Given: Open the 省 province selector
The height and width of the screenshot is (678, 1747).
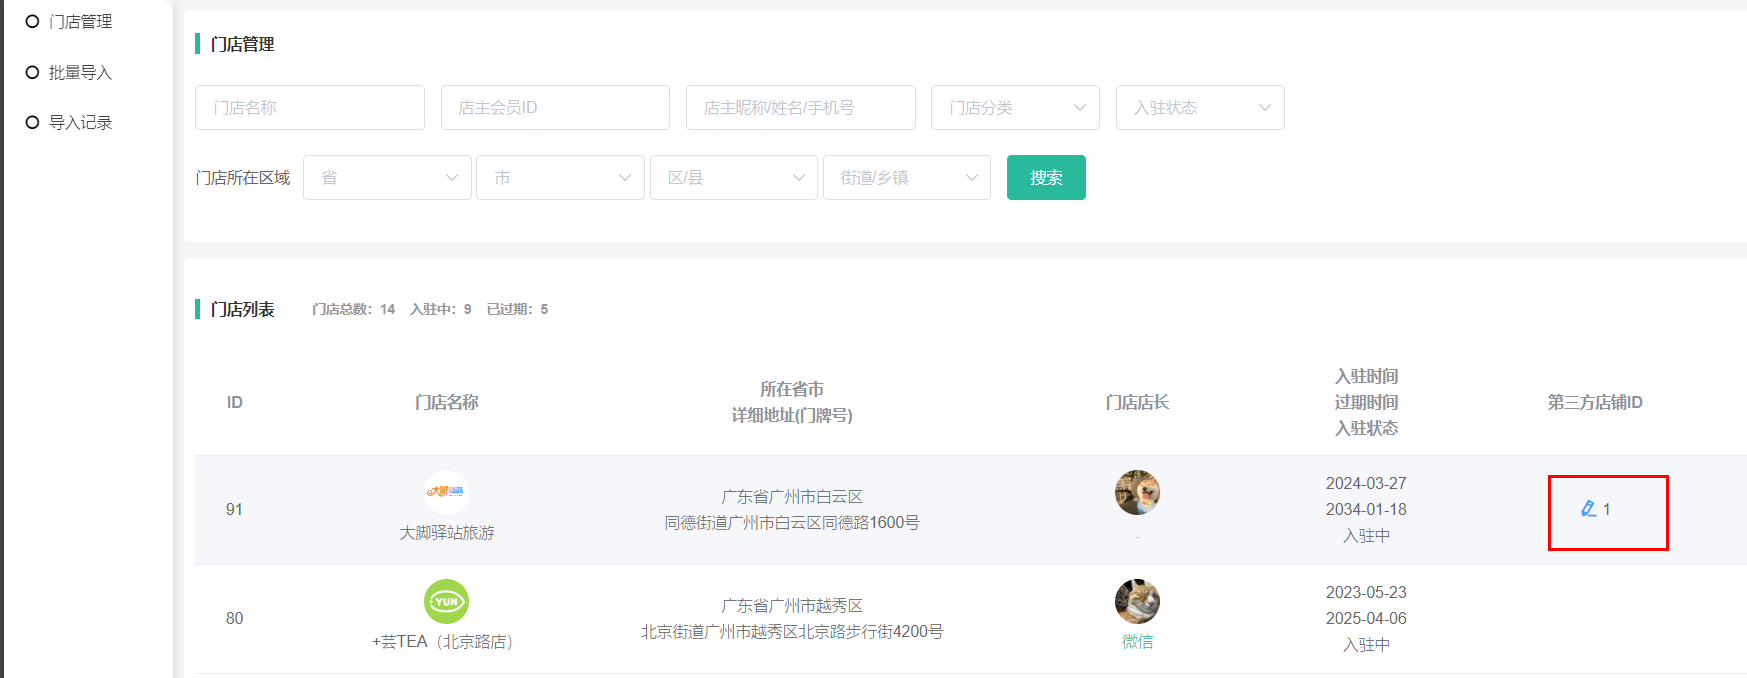Looking at the screenshot, I should (x=386, y=177).
